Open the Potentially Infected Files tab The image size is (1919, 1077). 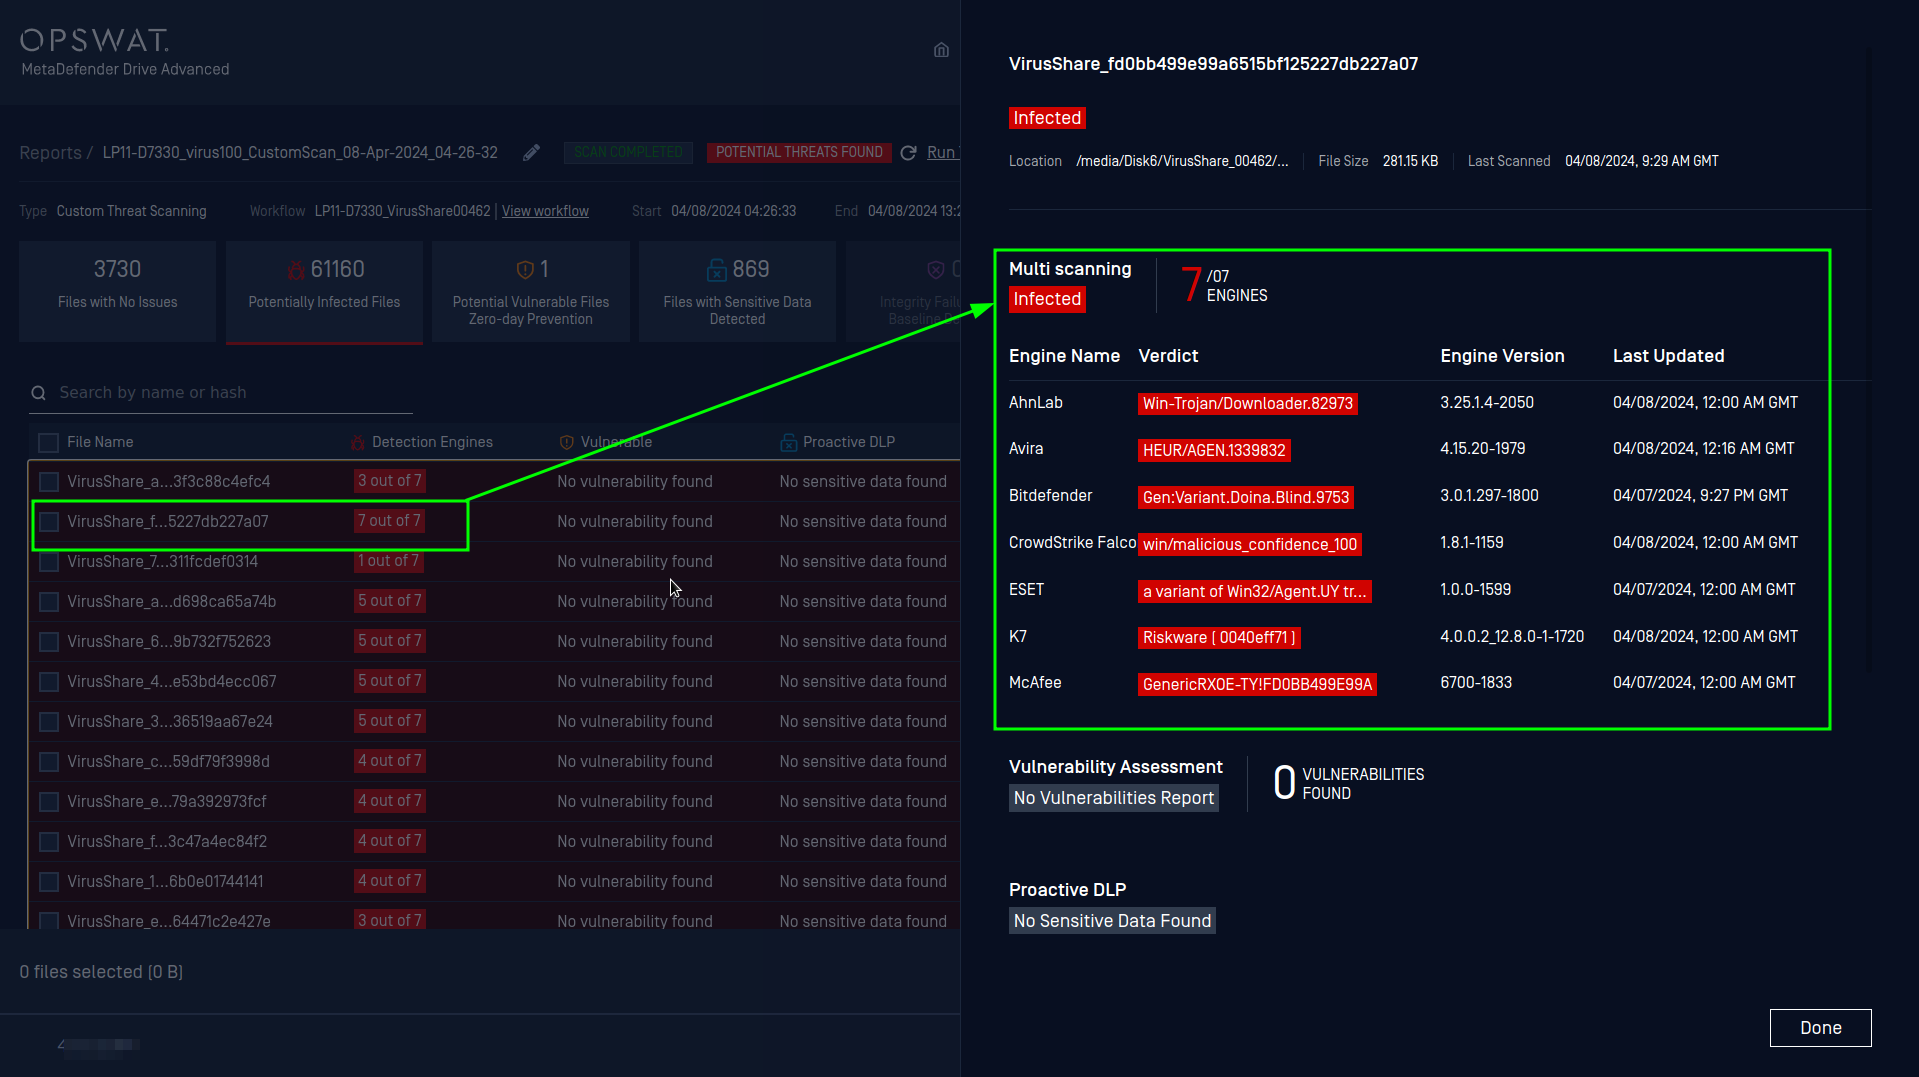(324, 292)
